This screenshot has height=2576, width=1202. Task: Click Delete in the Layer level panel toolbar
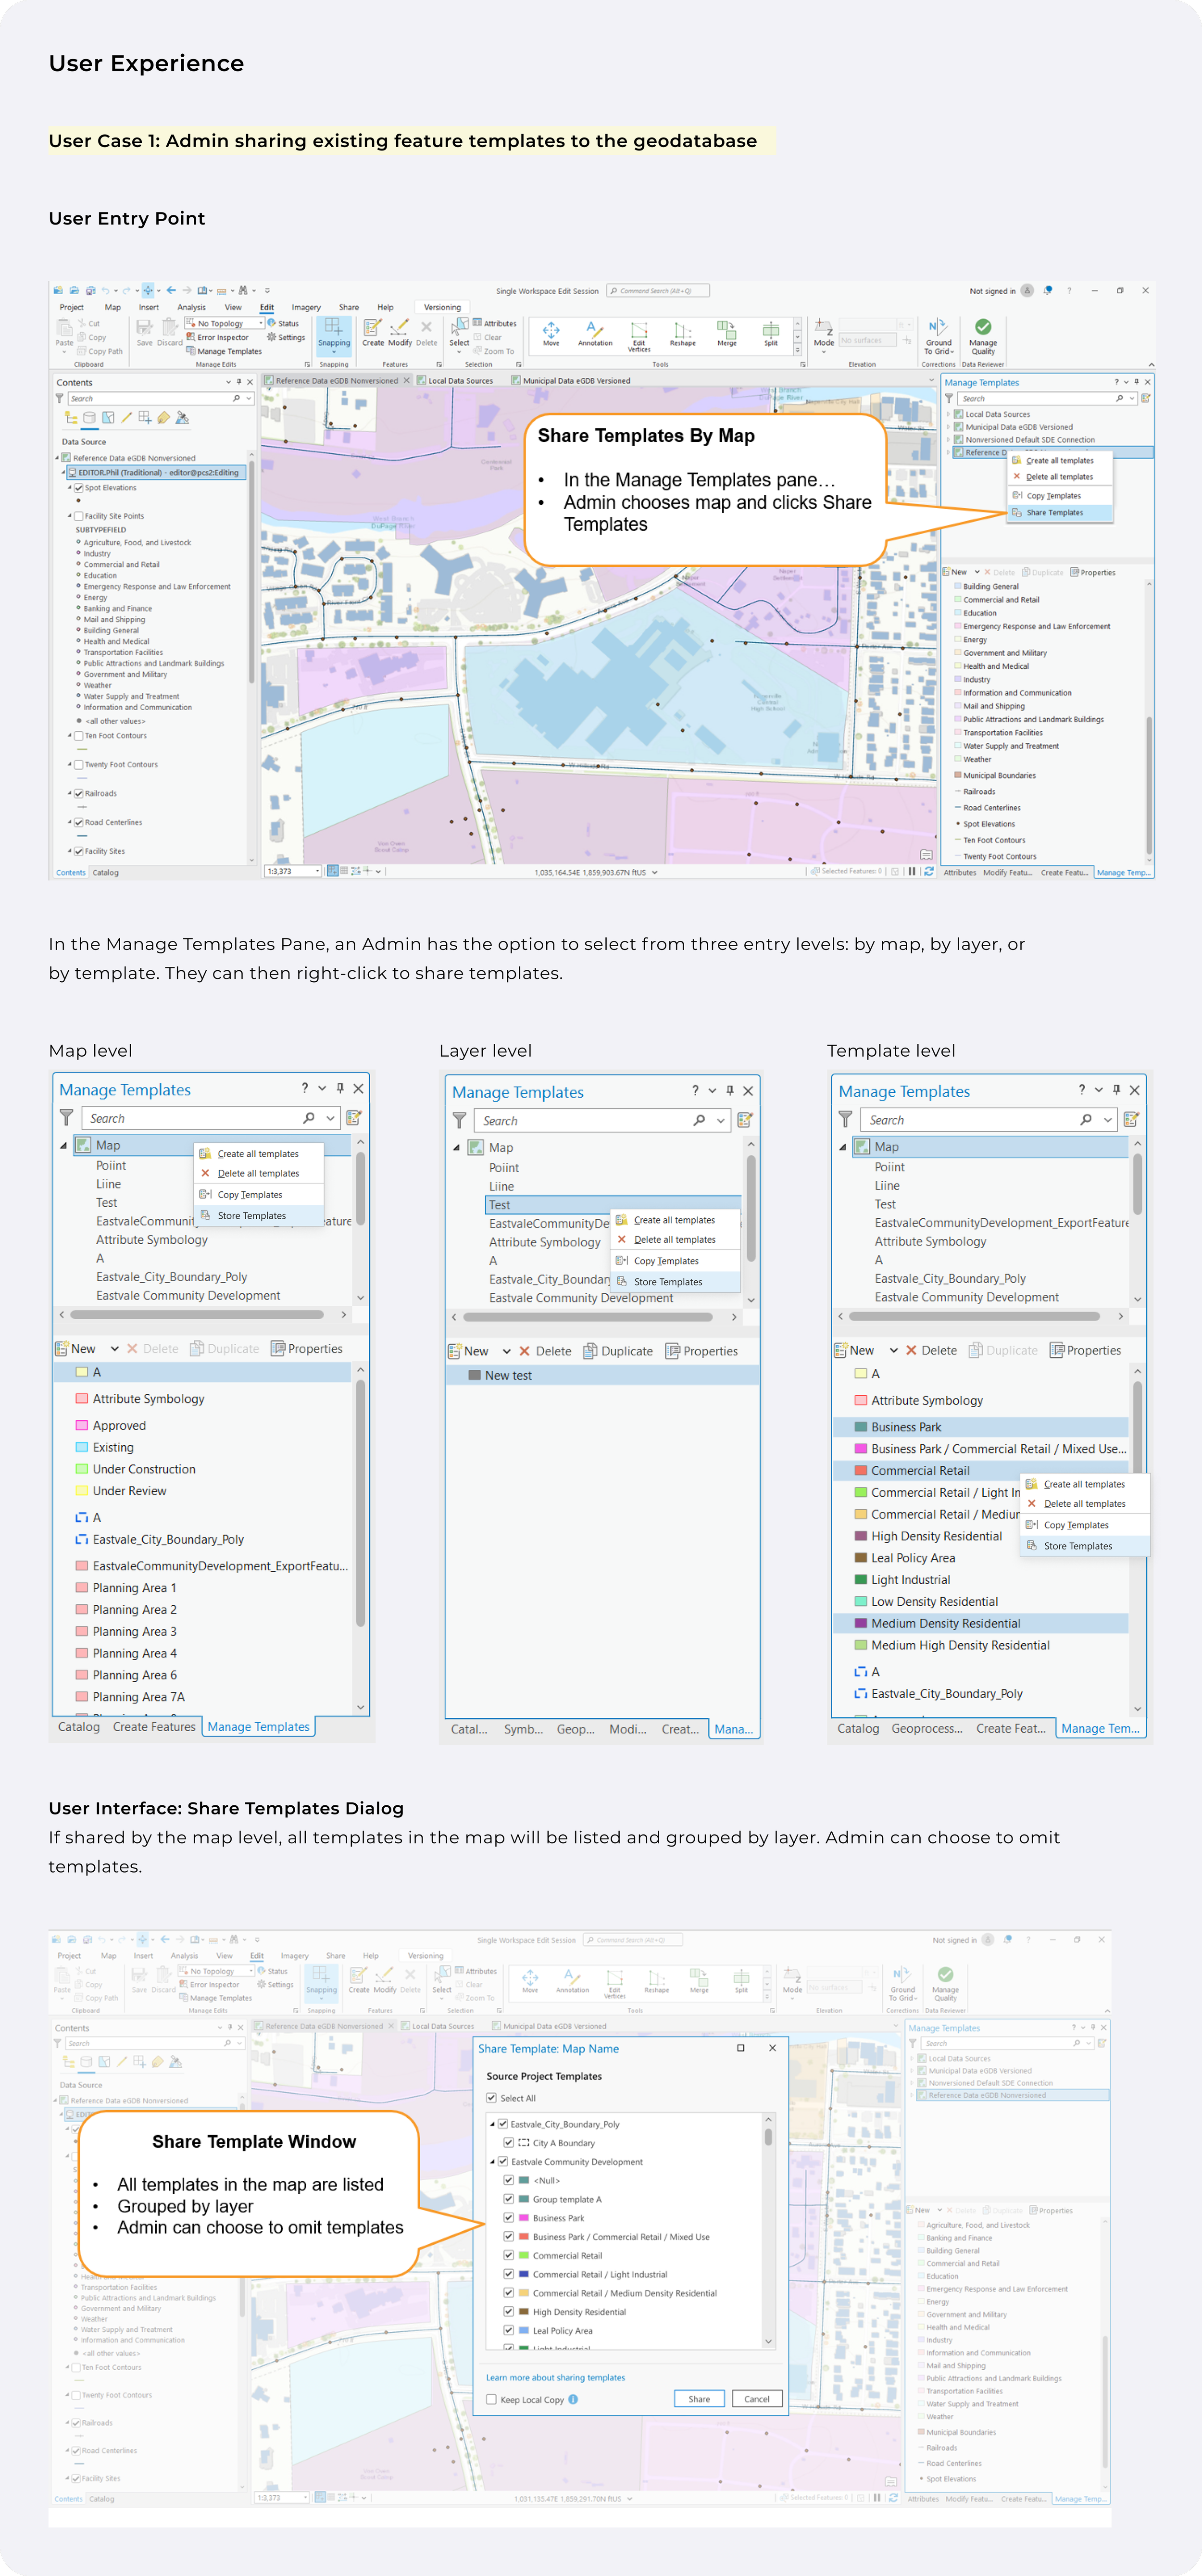(545, 1351)
